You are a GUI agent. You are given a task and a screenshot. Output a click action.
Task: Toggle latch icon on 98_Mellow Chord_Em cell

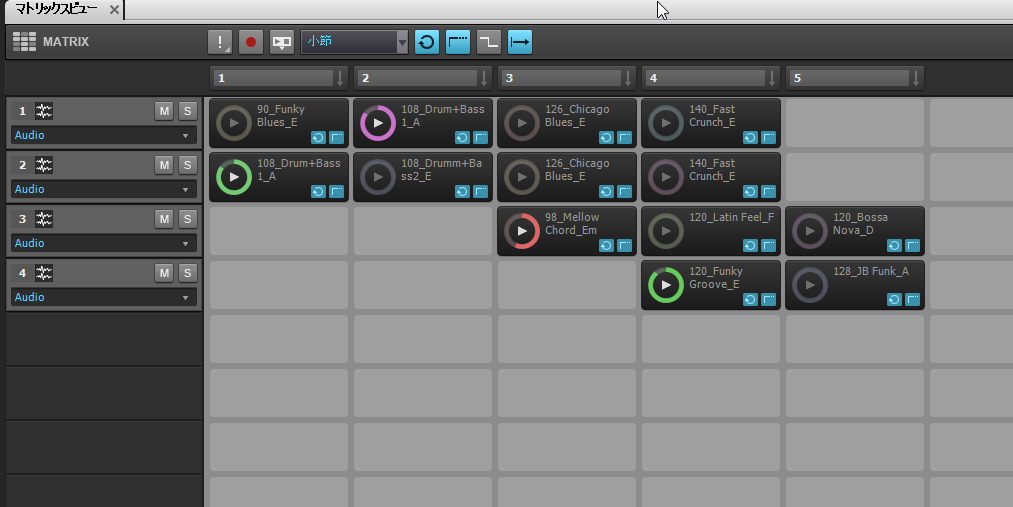tap(625, 245)
